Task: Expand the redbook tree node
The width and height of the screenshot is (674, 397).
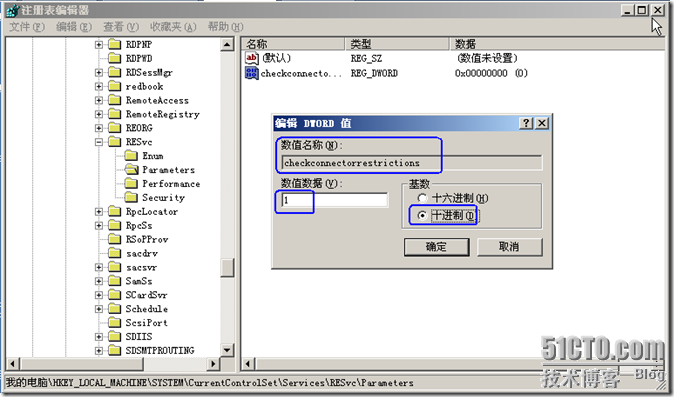Action: (99, 86)
